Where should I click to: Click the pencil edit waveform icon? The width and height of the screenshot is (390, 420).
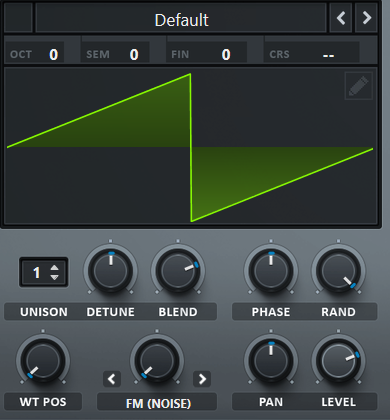tap(359, 86)
